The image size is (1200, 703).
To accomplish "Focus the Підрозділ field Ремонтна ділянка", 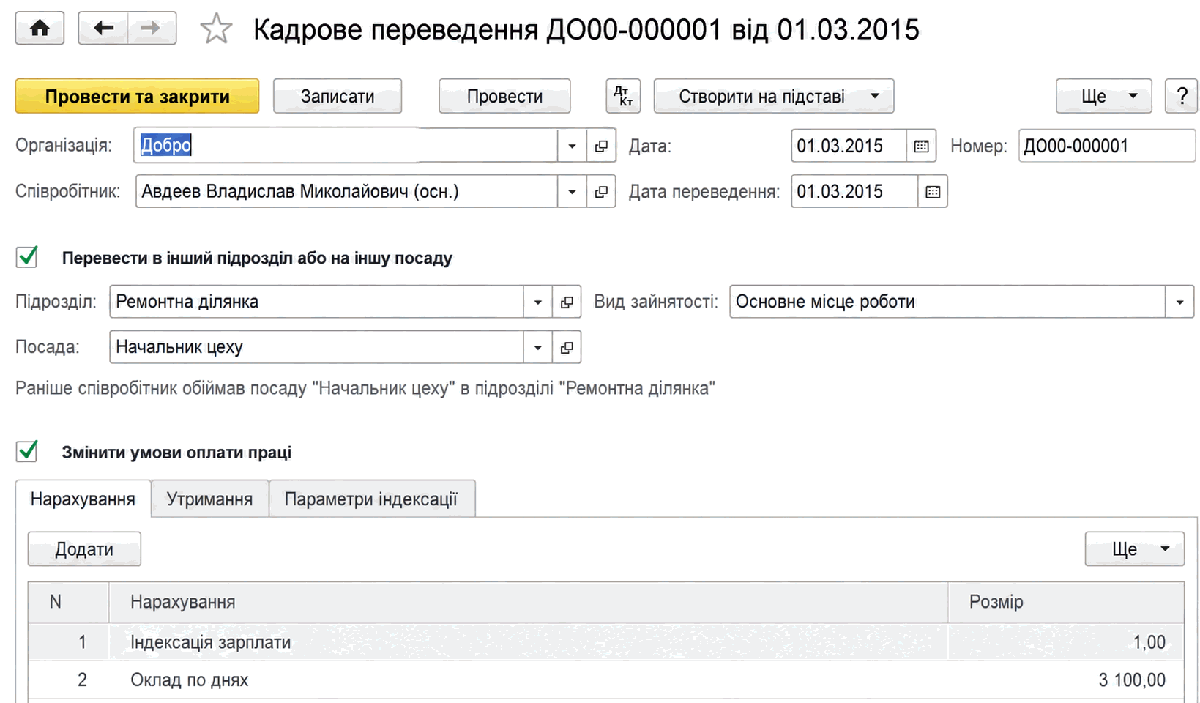I will 316,301.
